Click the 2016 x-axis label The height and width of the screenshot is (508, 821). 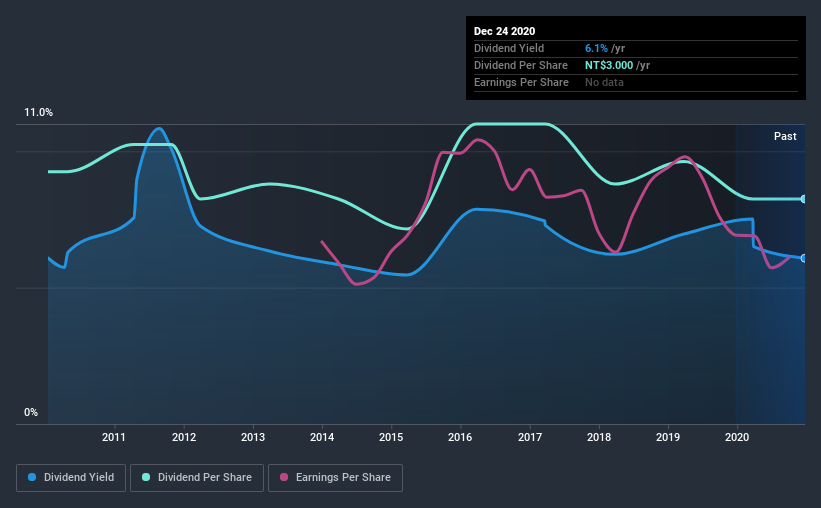460,437
